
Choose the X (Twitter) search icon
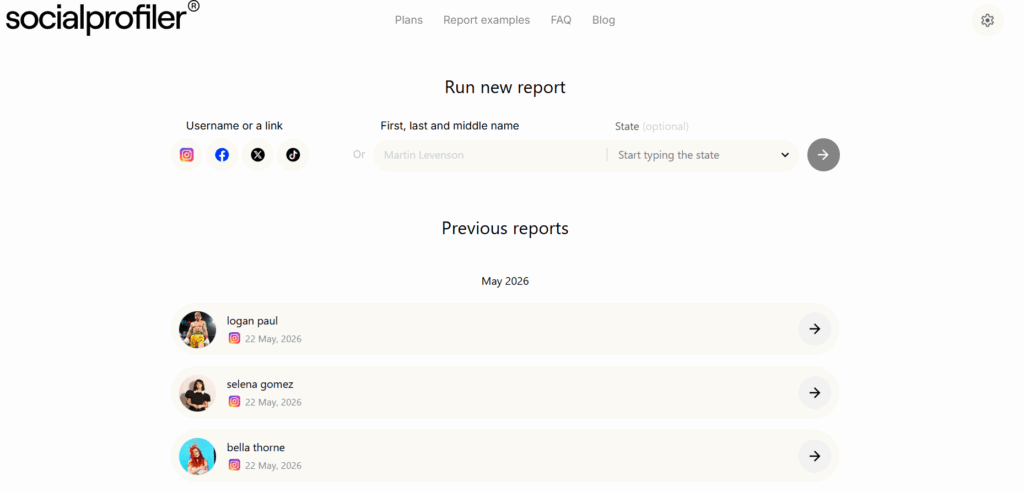(x=258, y=155)
